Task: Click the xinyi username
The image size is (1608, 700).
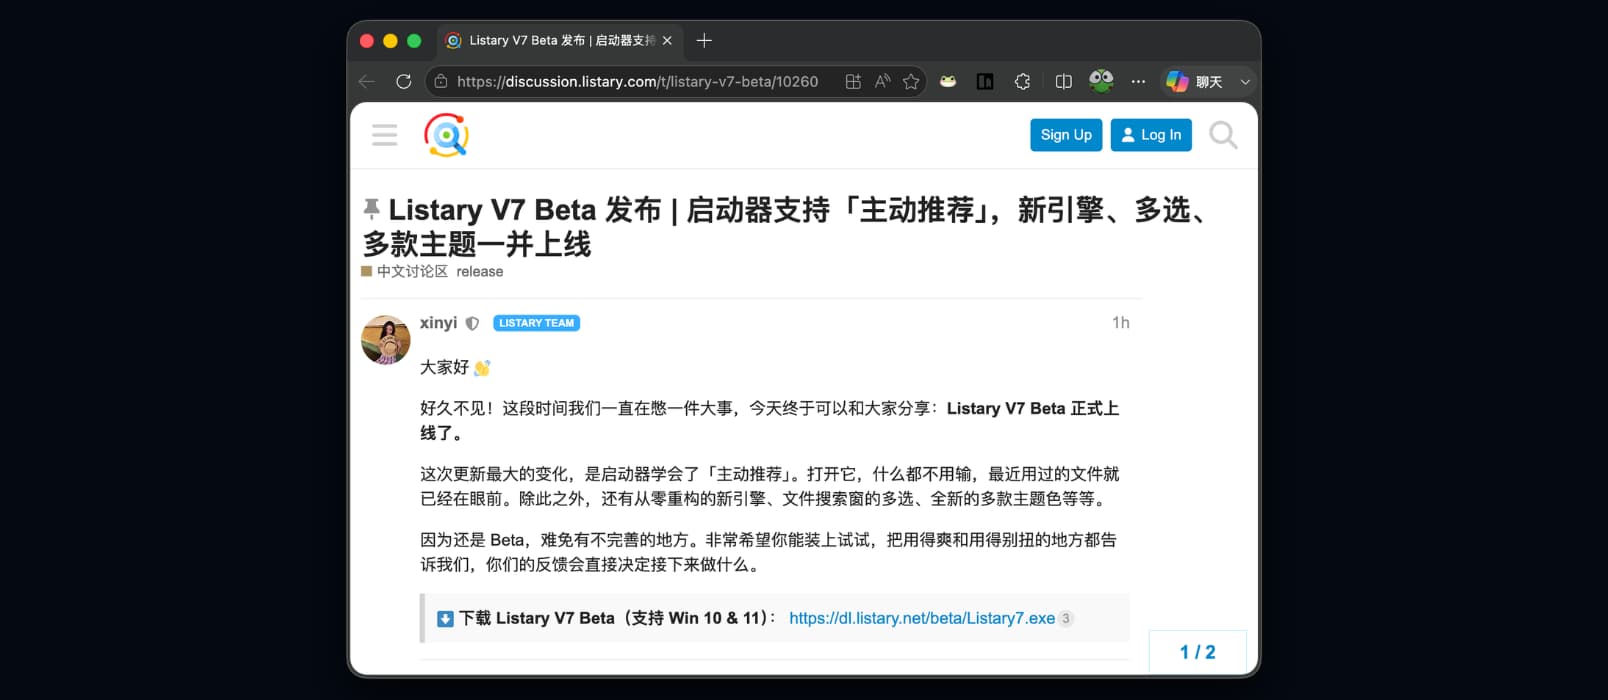Action: 438,323
